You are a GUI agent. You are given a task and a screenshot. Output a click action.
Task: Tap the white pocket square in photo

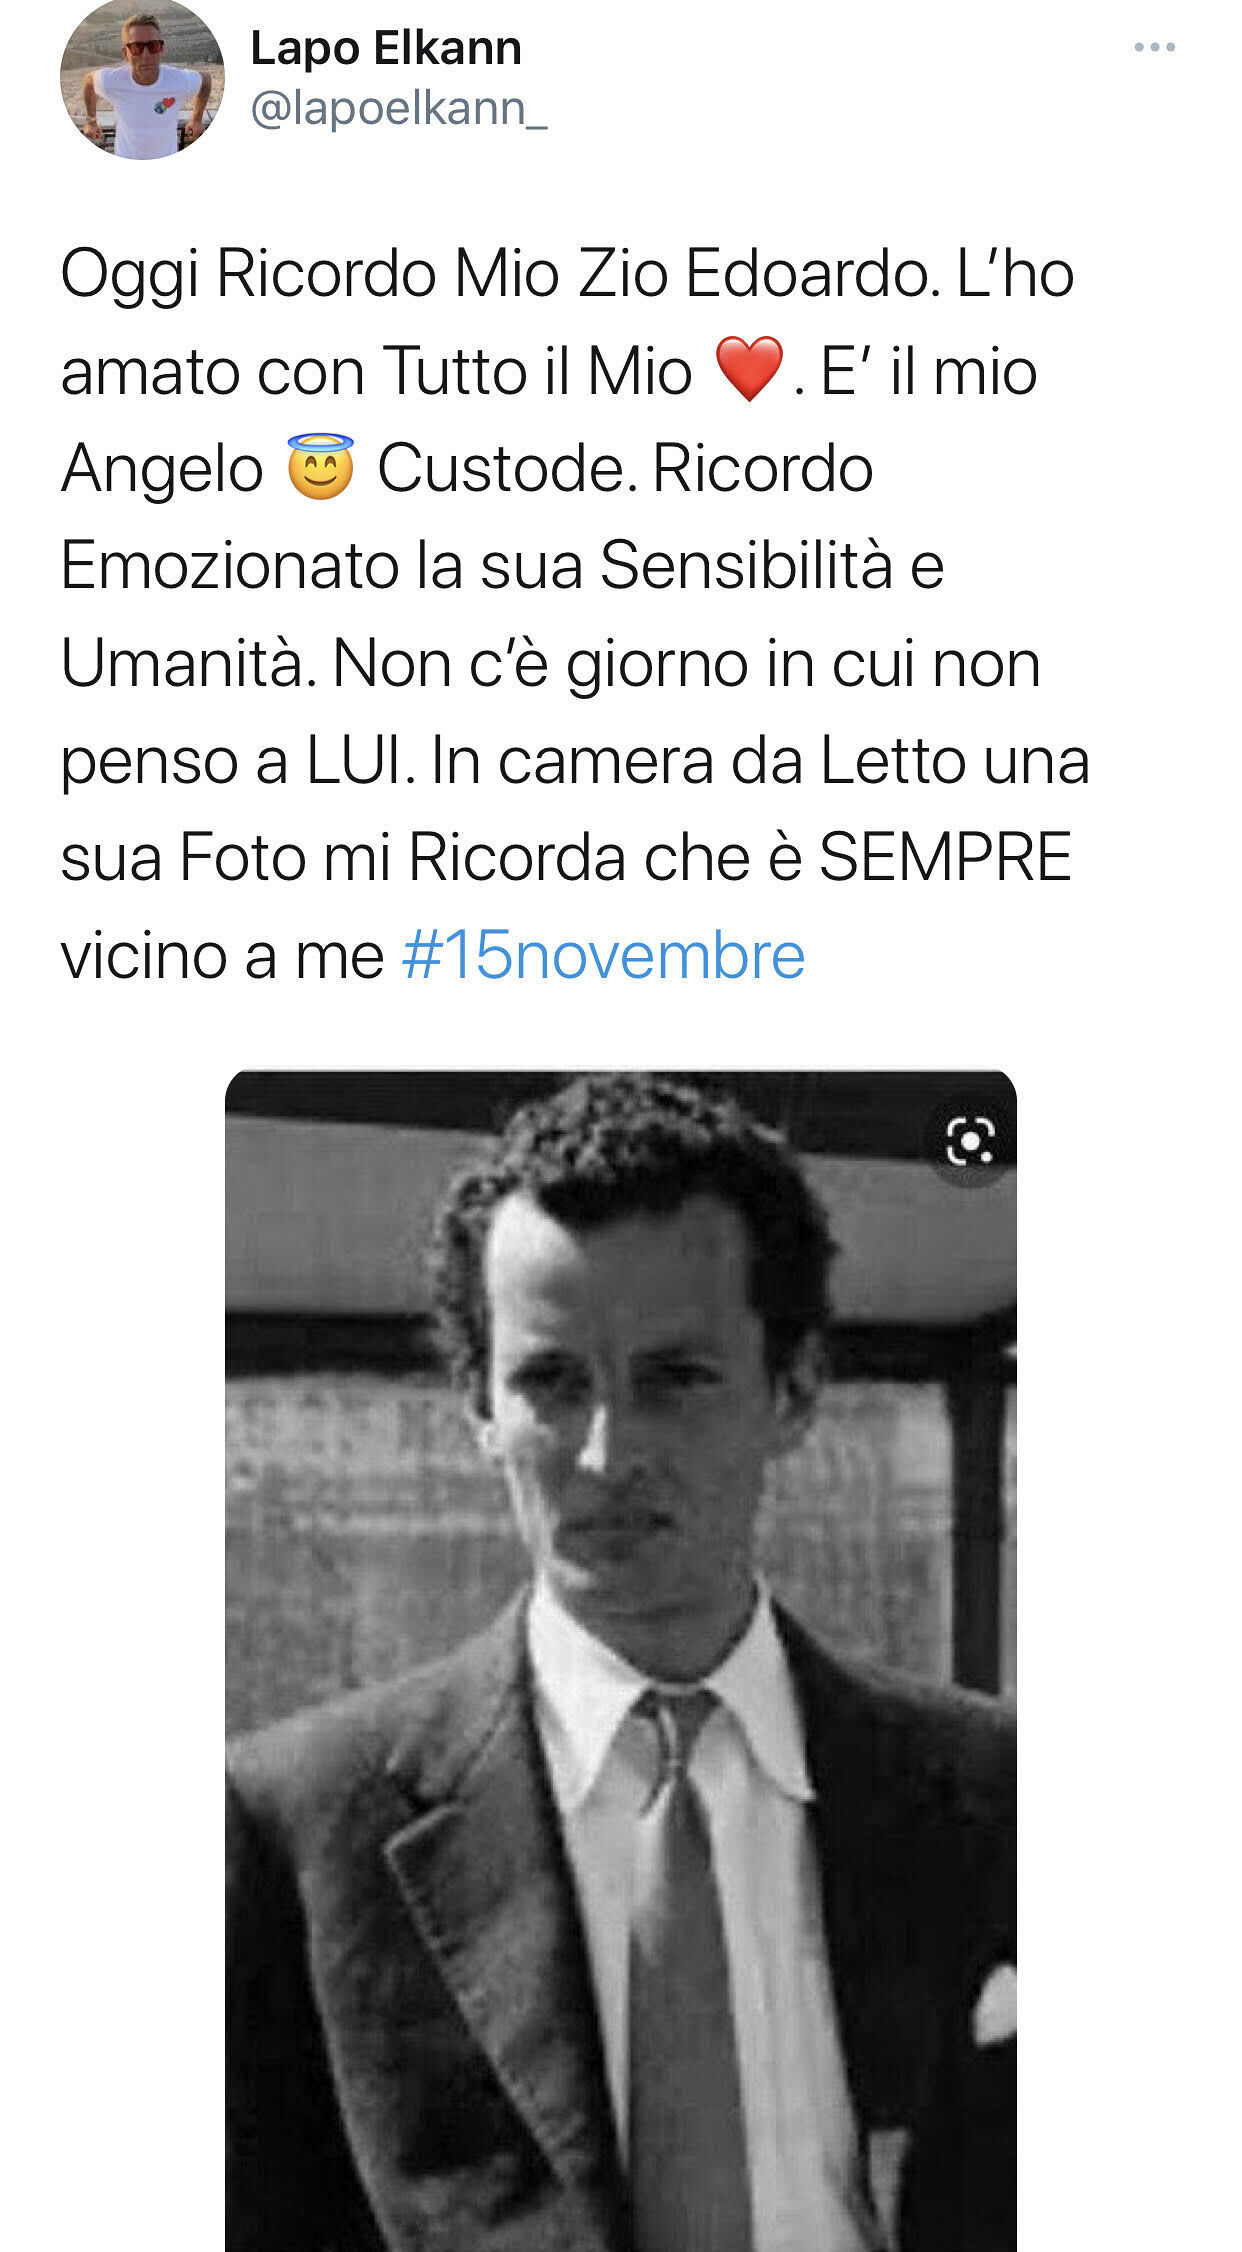click(995, 2005)
